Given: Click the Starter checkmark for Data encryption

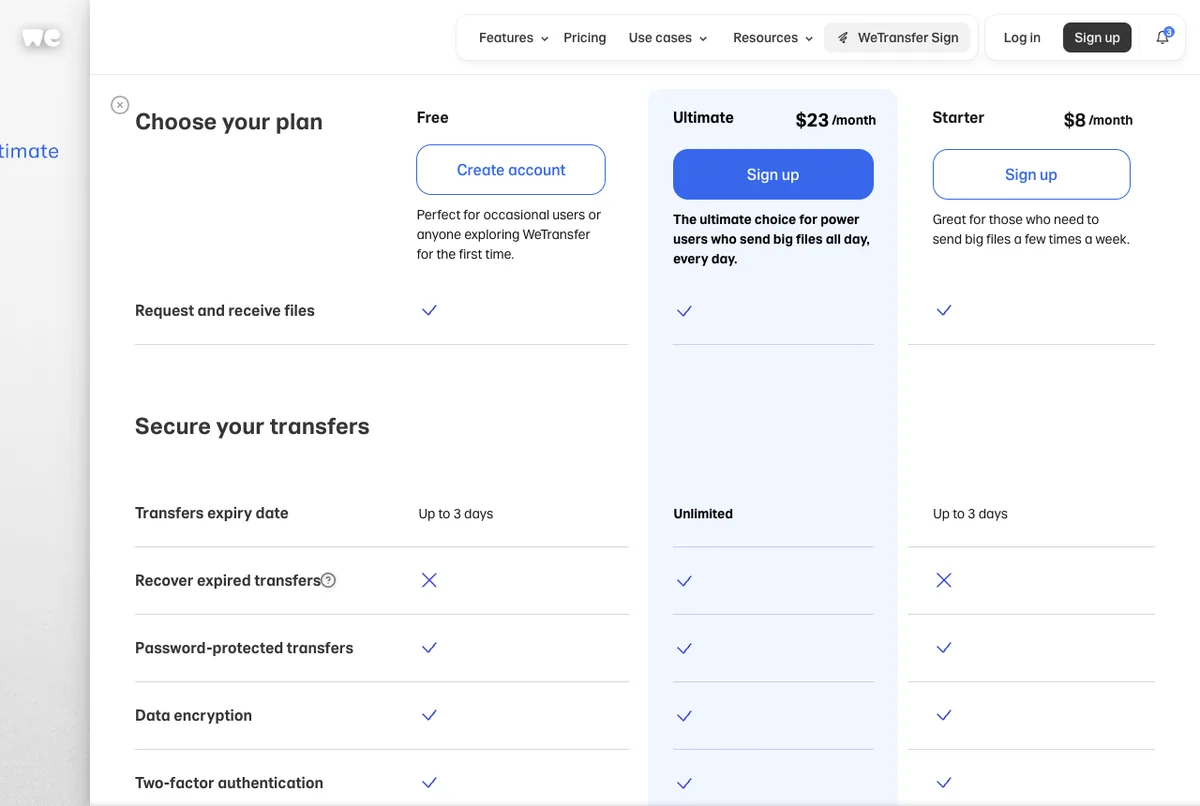Looking at the screenshot, I should tap(943, 715).
